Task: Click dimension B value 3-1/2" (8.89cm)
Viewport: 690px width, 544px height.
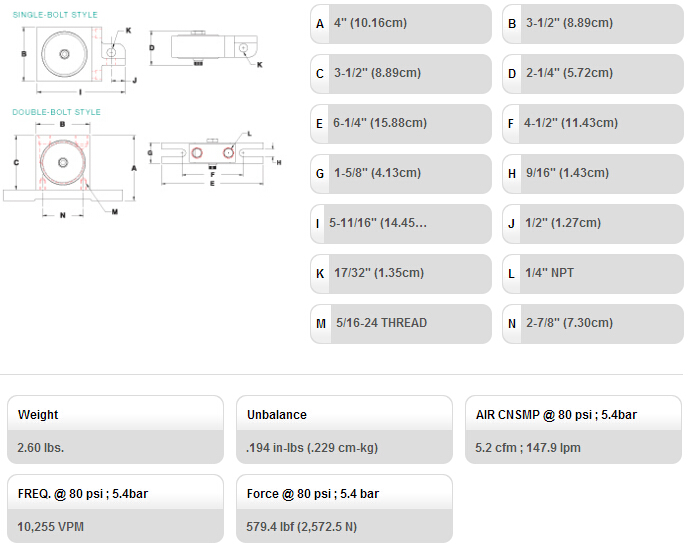Action: click(569, 23)
